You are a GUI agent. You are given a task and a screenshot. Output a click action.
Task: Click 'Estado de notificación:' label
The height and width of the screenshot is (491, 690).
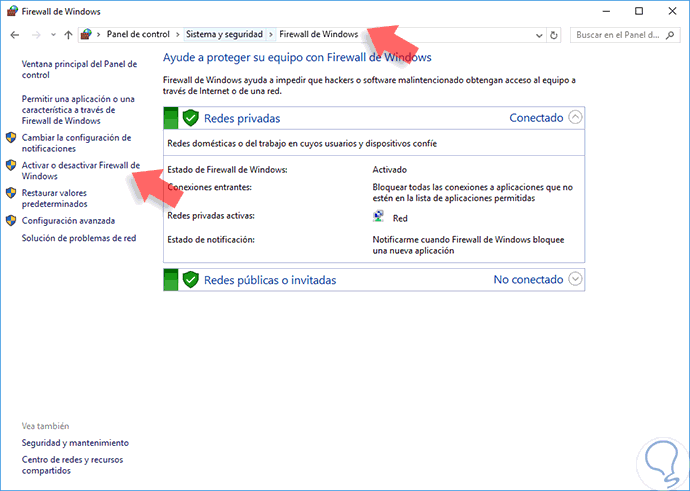click(x=211, y=240)
